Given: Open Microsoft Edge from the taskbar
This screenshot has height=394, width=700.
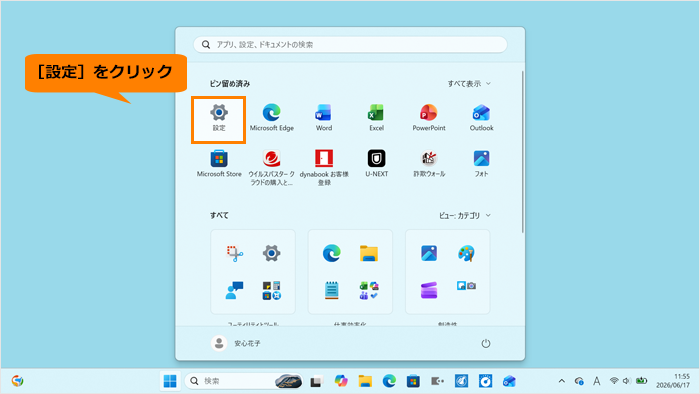Looking at the screenshot, I should 389,381.
